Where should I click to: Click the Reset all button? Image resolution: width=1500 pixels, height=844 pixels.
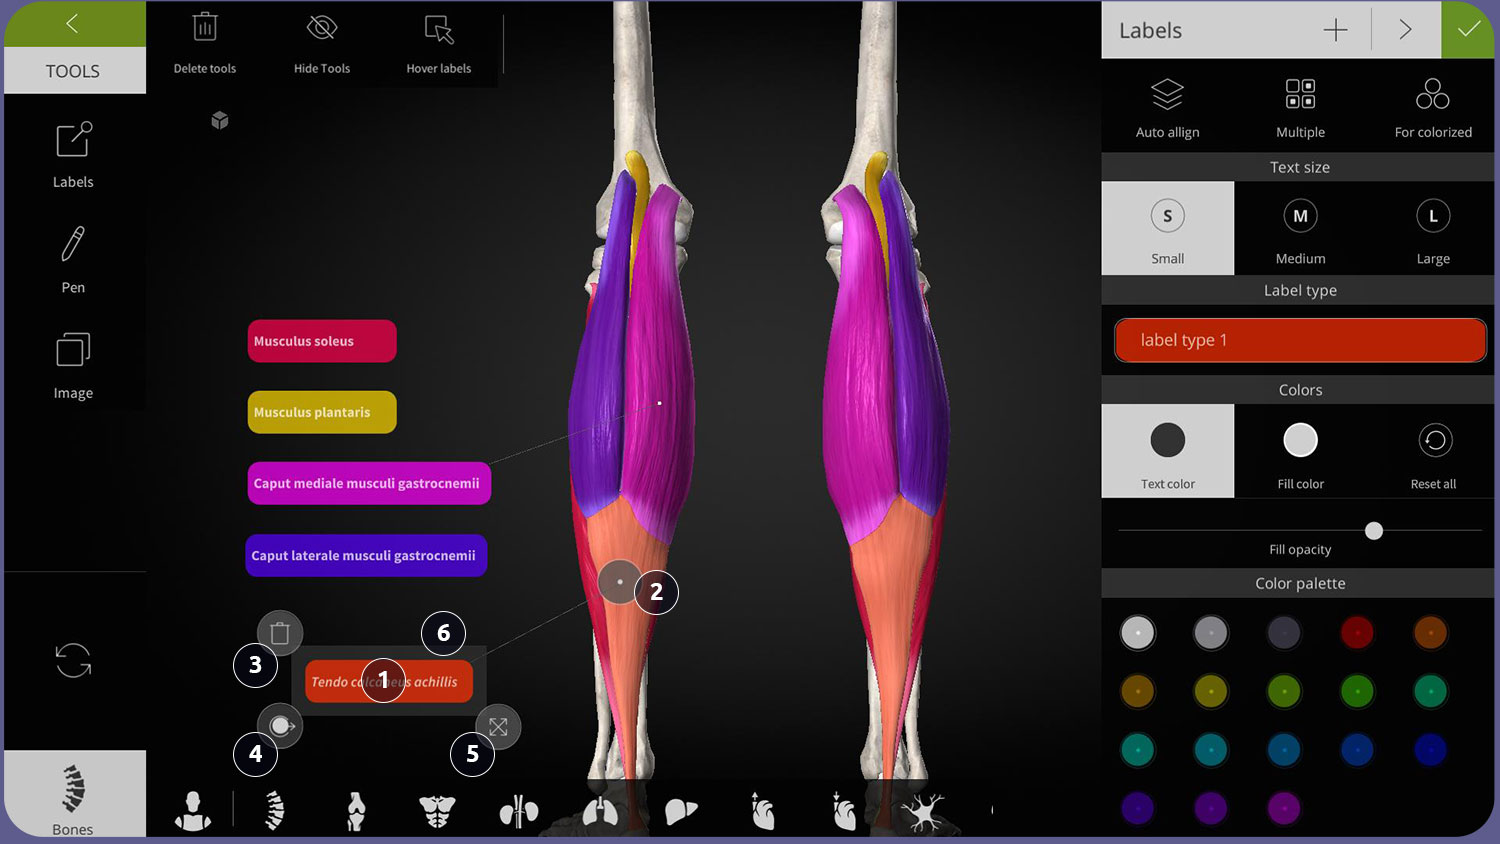(1433, 451)
